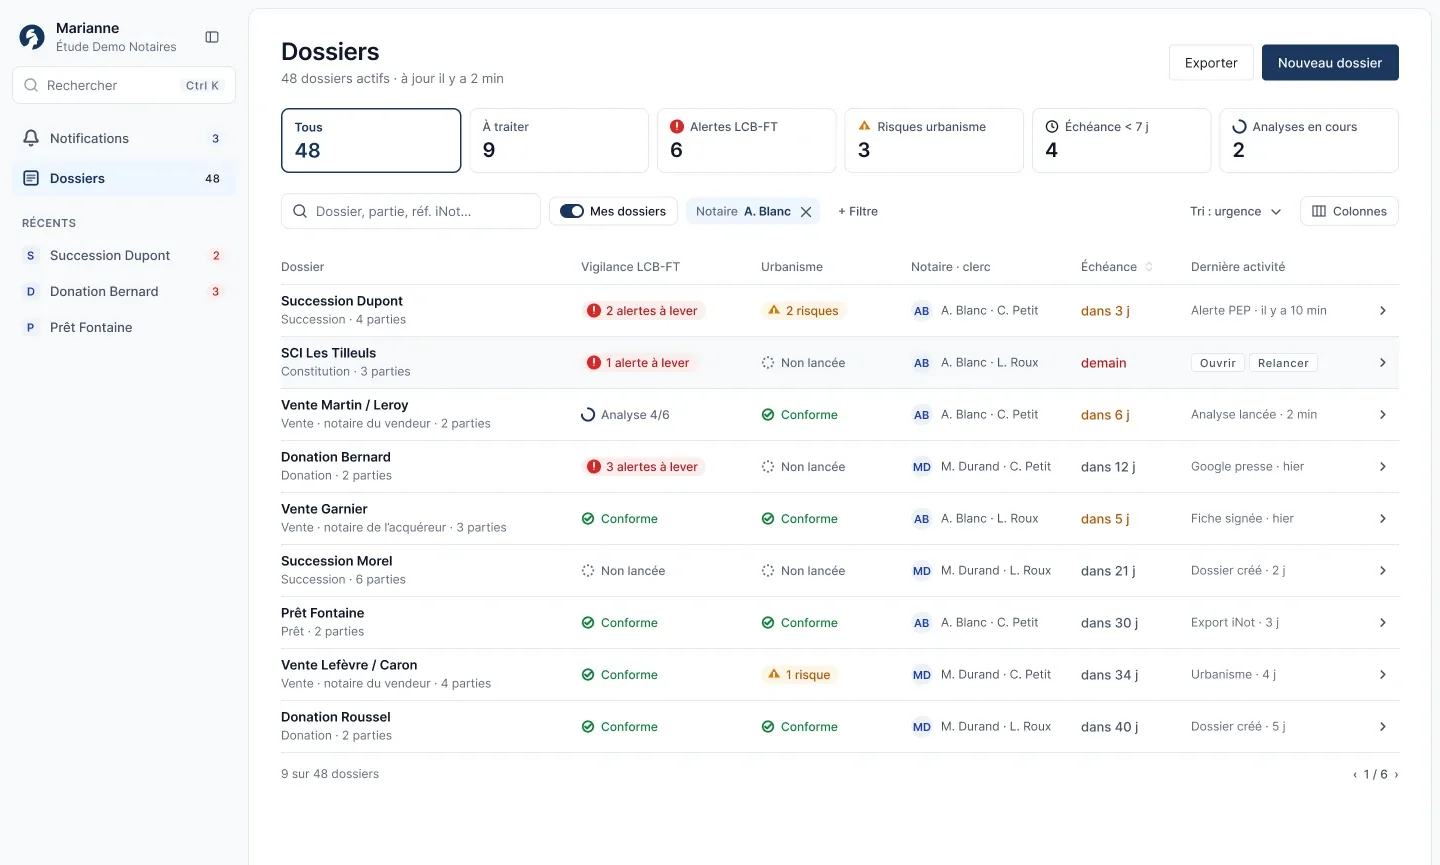Open Notifications from the bell icon
The image size is (1440, 865).
click(31, 138)
